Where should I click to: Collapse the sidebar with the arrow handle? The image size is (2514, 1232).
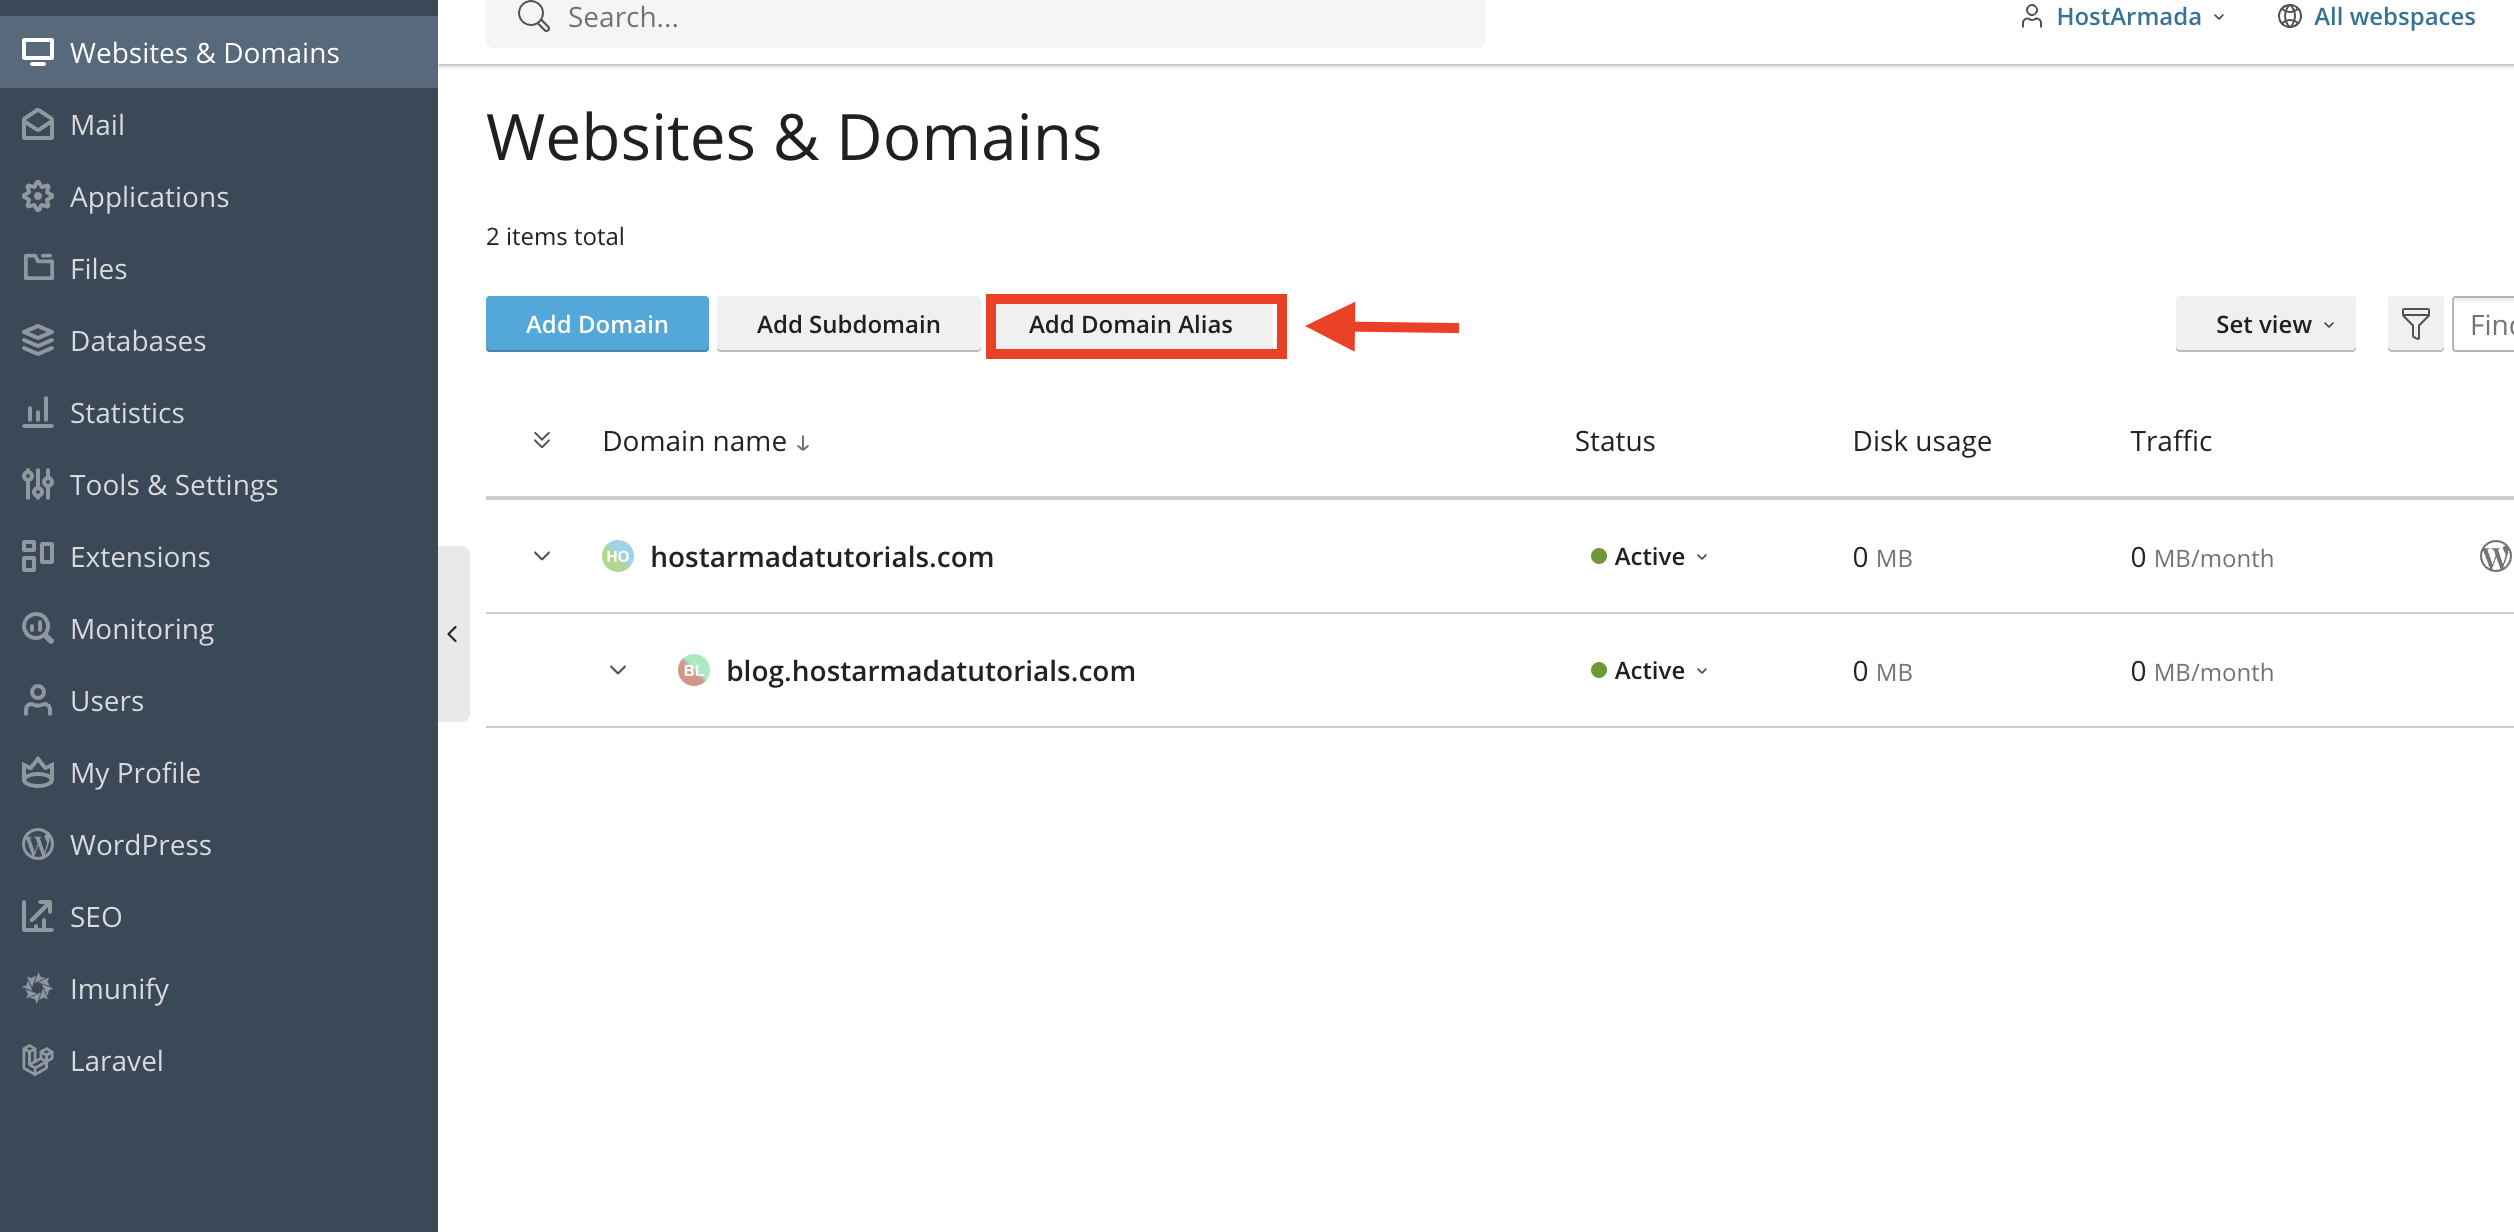click(453, 634)
